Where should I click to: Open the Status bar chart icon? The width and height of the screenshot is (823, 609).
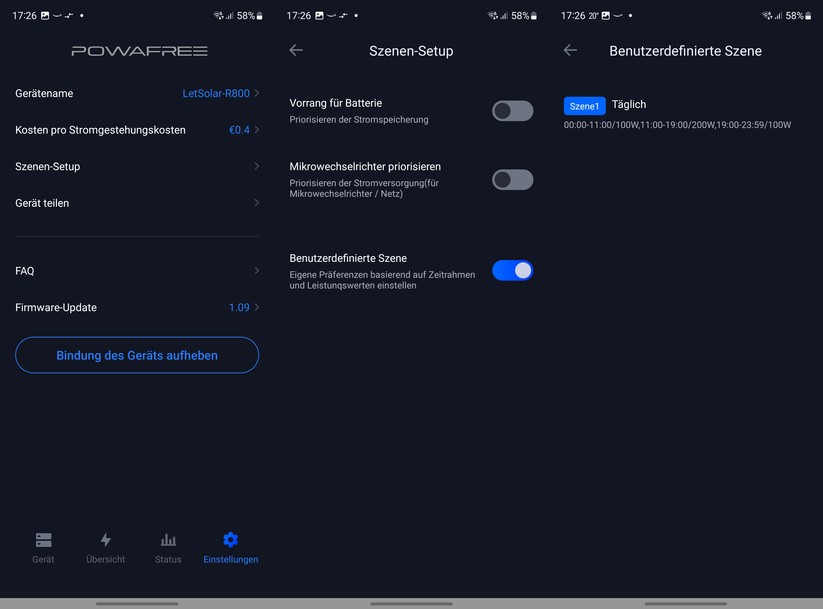pos(168,540)
